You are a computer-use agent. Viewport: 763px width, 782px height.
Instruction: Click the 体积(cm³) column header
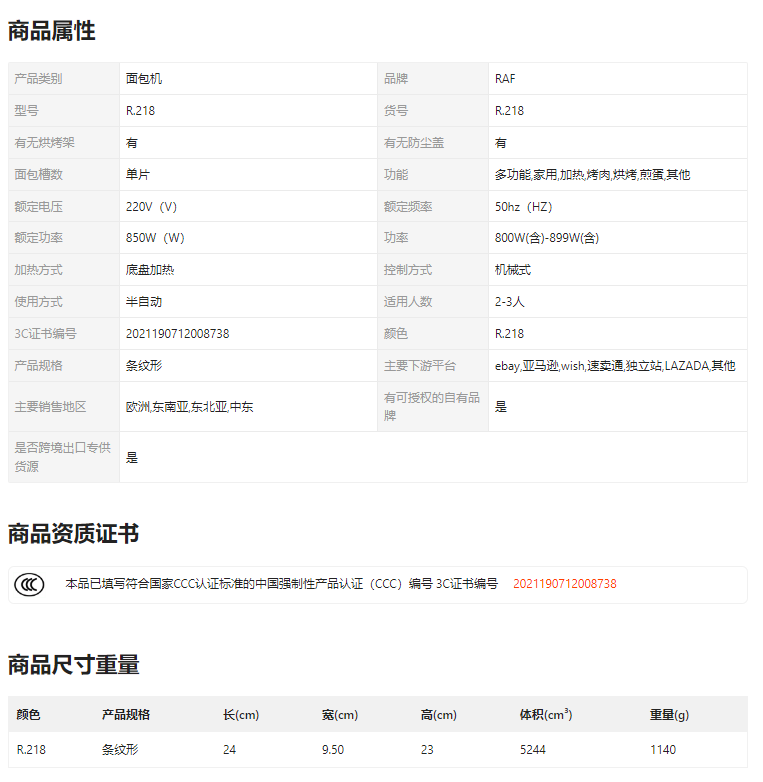546,715
